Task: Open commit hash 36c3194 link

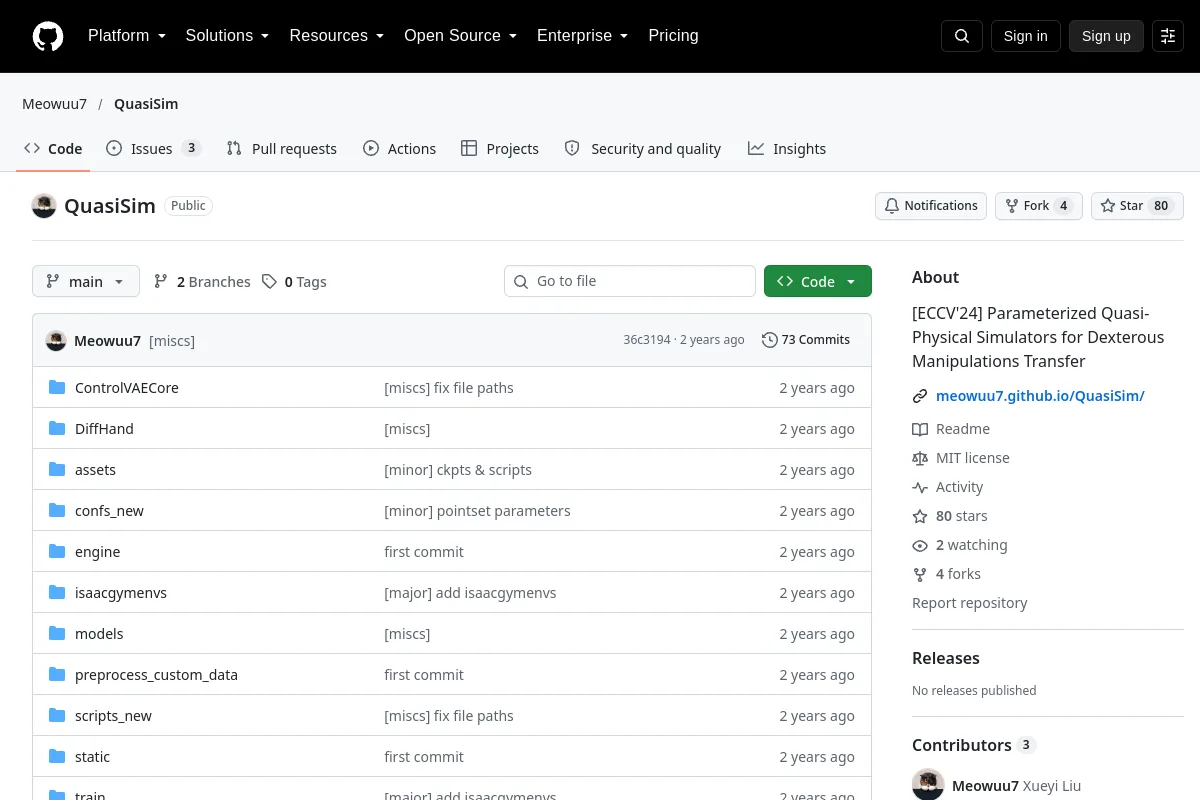Action: (647, 340)
